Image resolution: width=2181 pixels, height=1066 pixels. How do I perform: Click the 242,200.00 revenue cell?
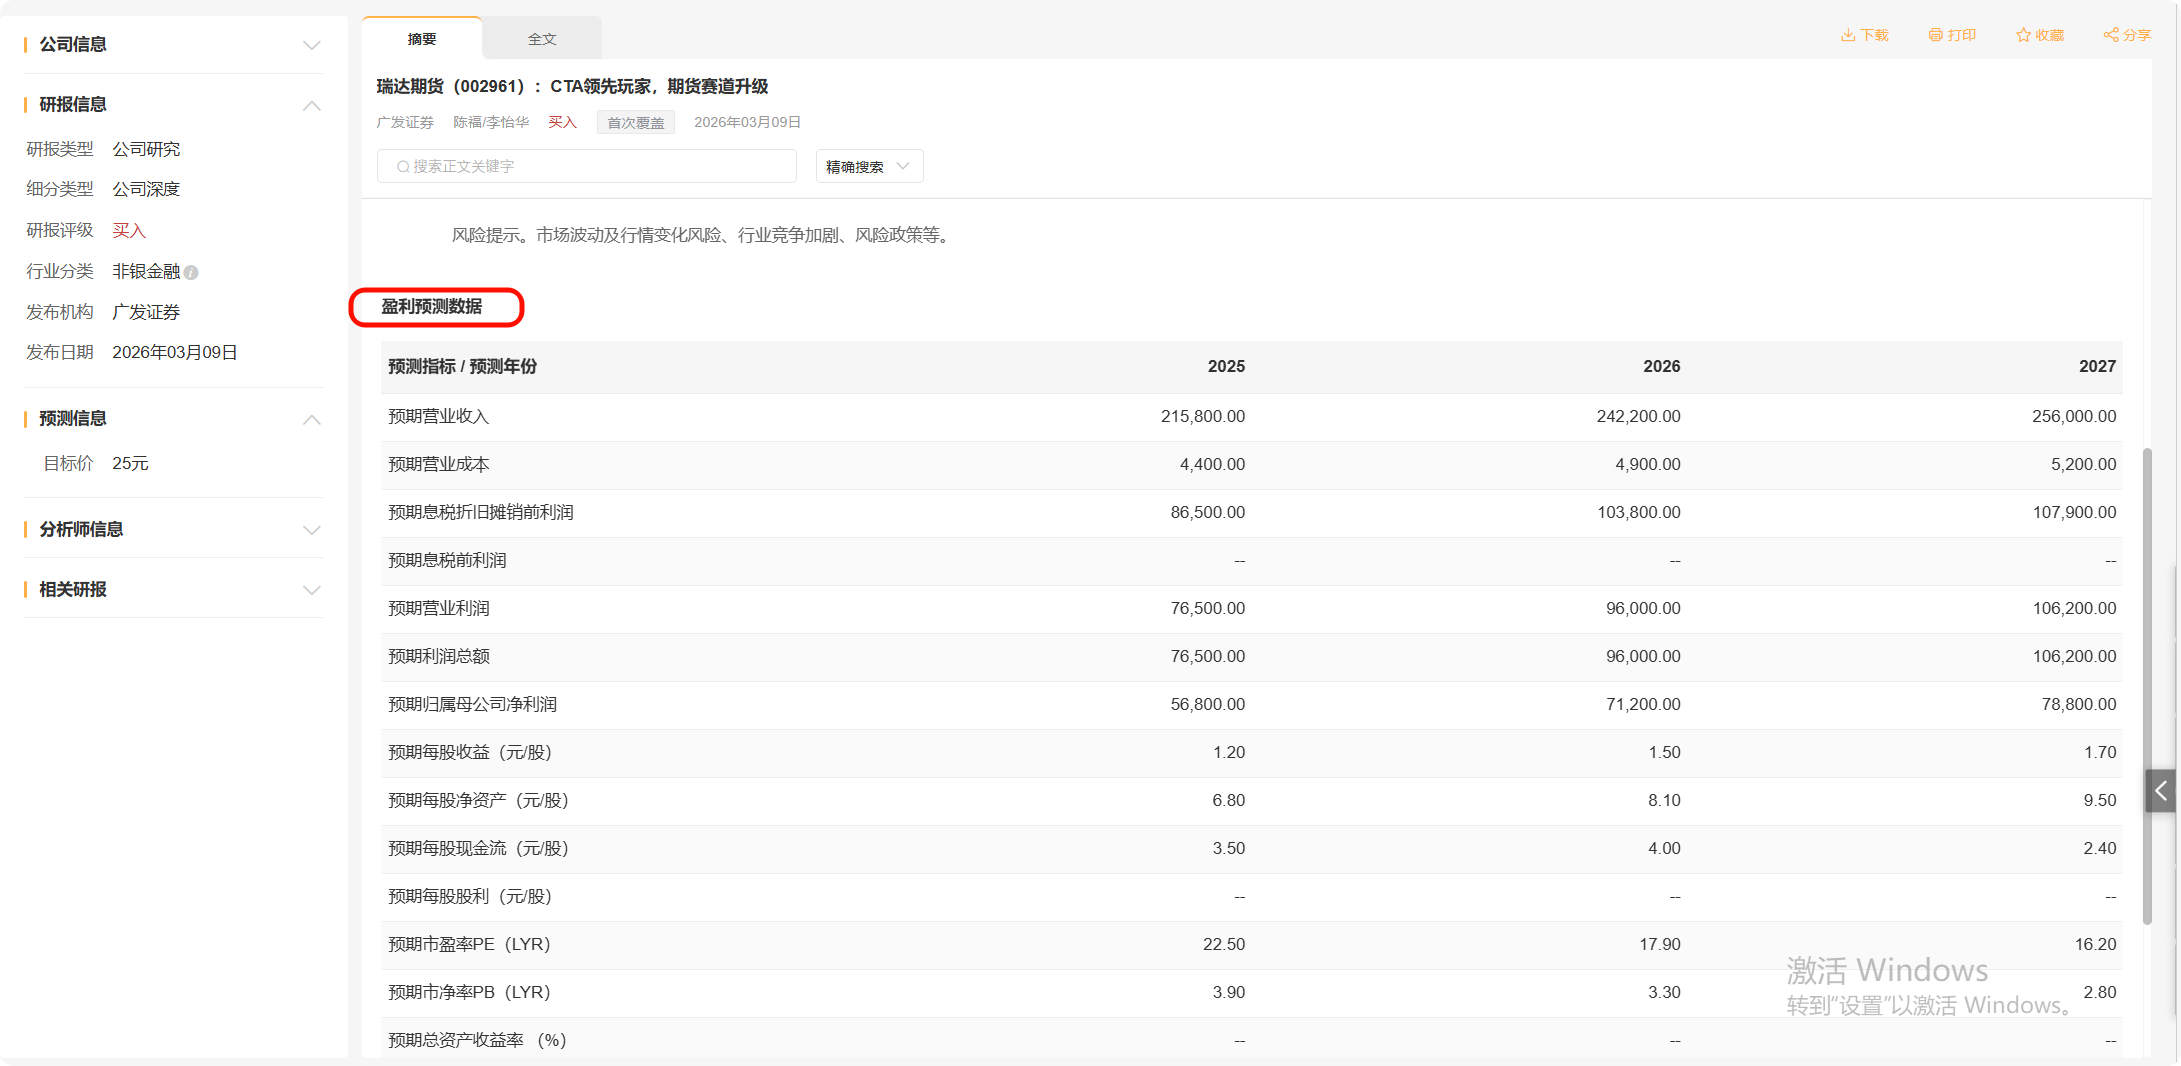pos(1639,416)
